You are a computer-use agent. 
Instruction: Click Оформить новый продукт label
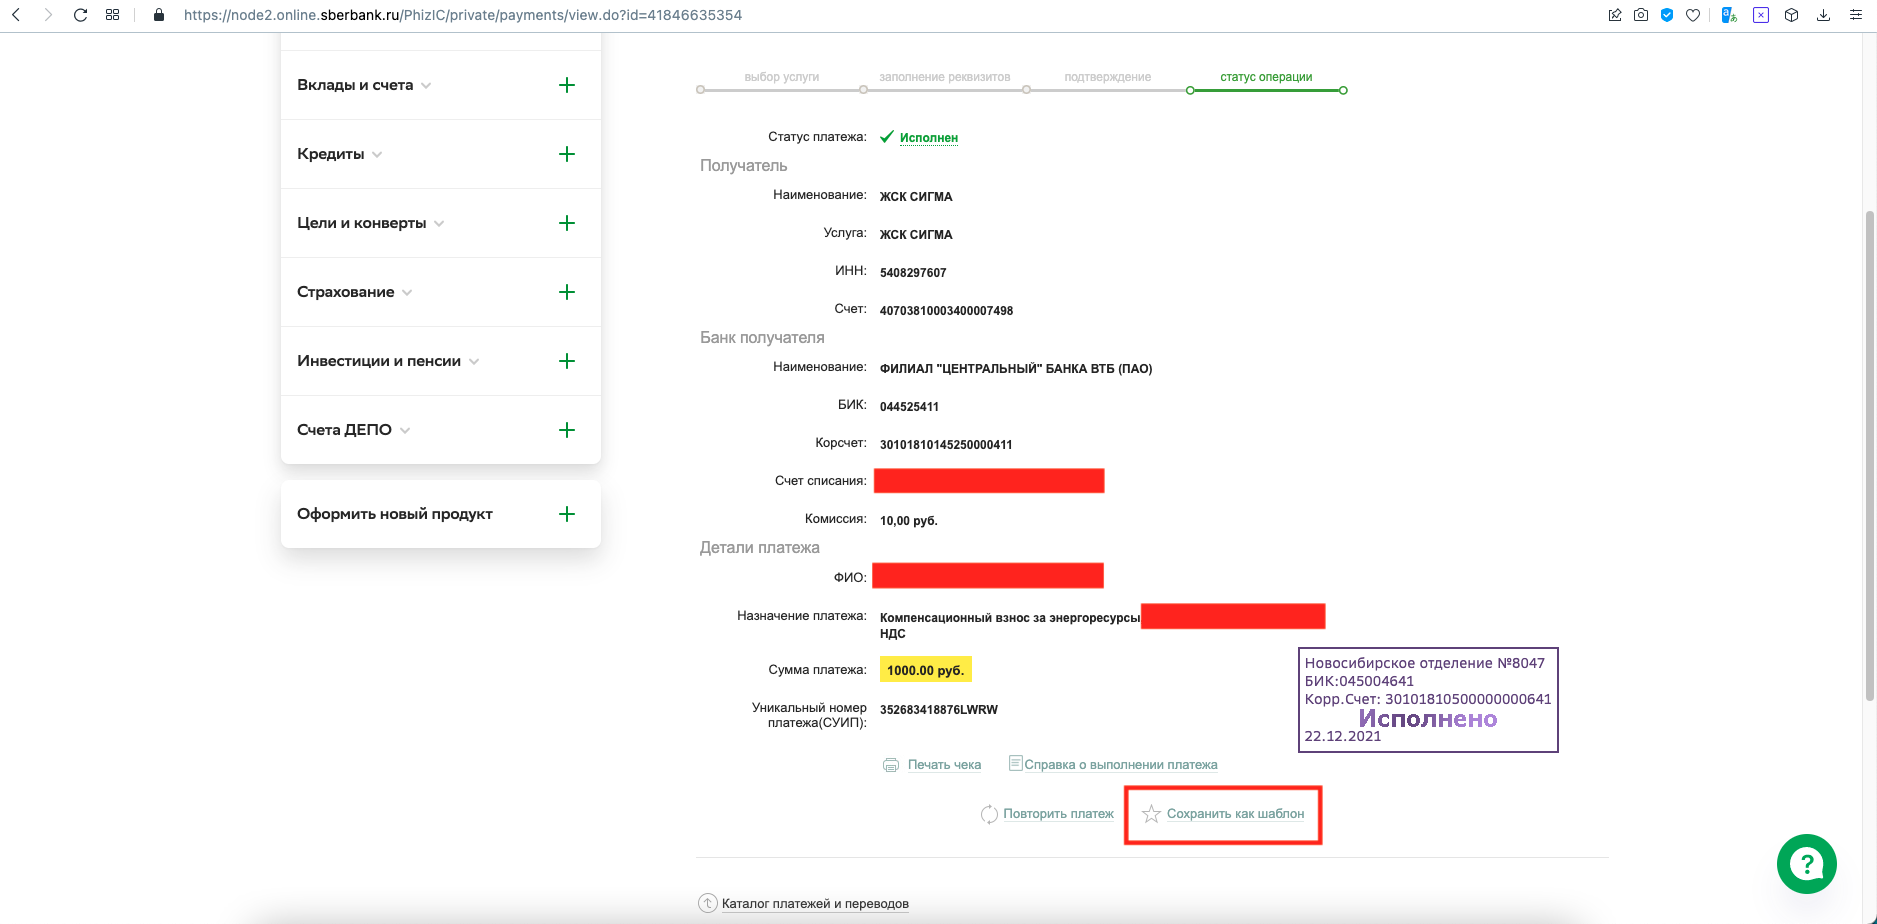coord(395,514)
